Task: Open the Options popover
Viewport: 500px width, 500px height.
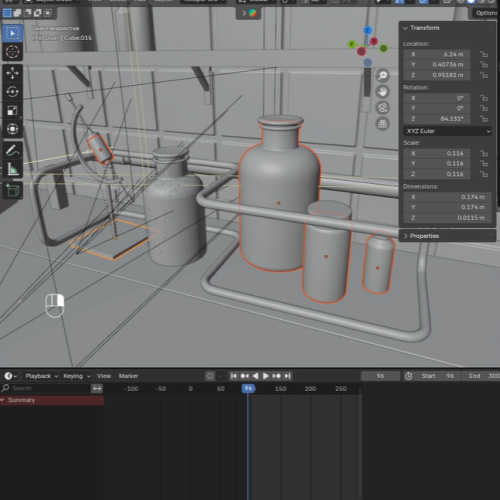Action: tap(486, 13)
